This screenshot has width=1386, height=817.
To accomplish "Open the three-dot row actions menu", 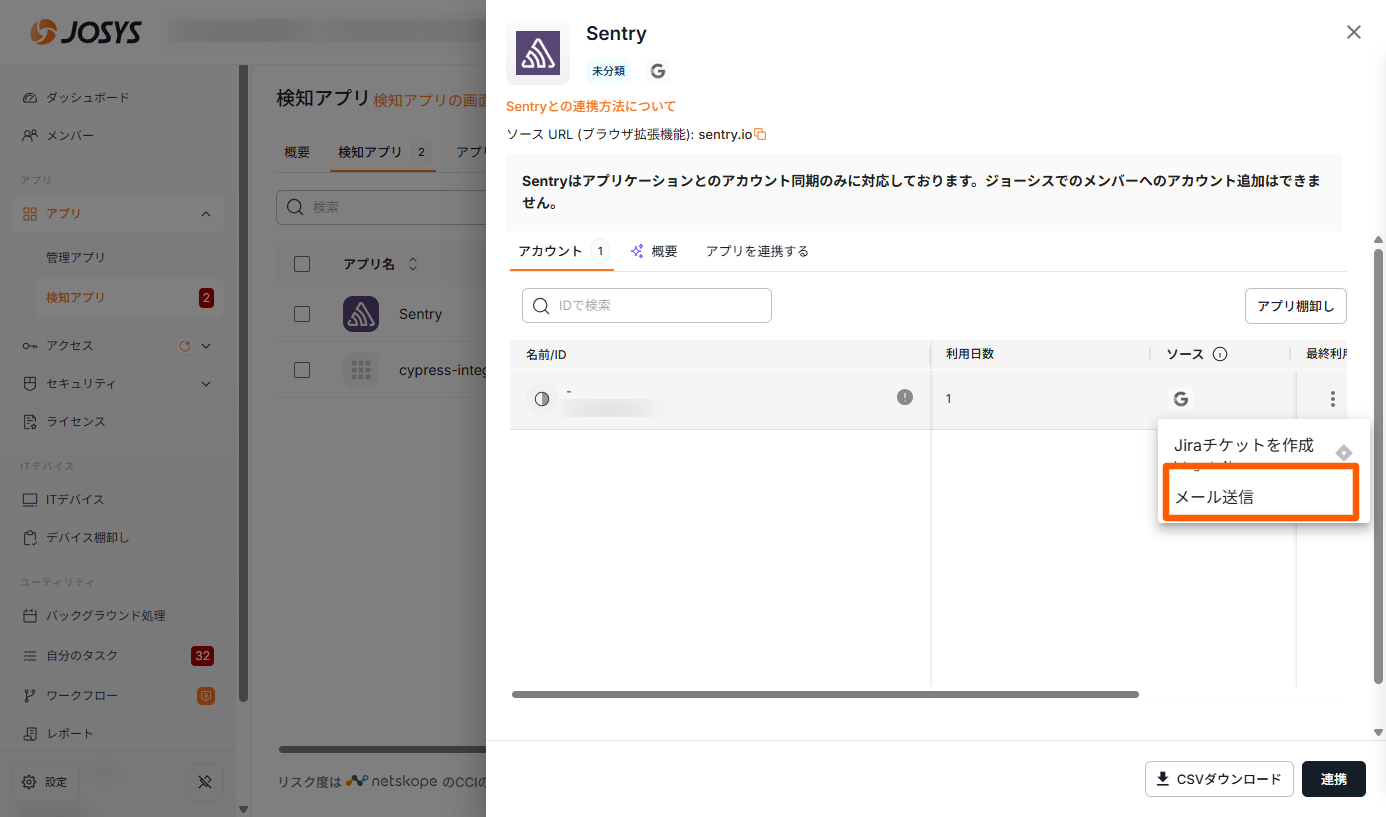I will click(x=1332, y=399).
